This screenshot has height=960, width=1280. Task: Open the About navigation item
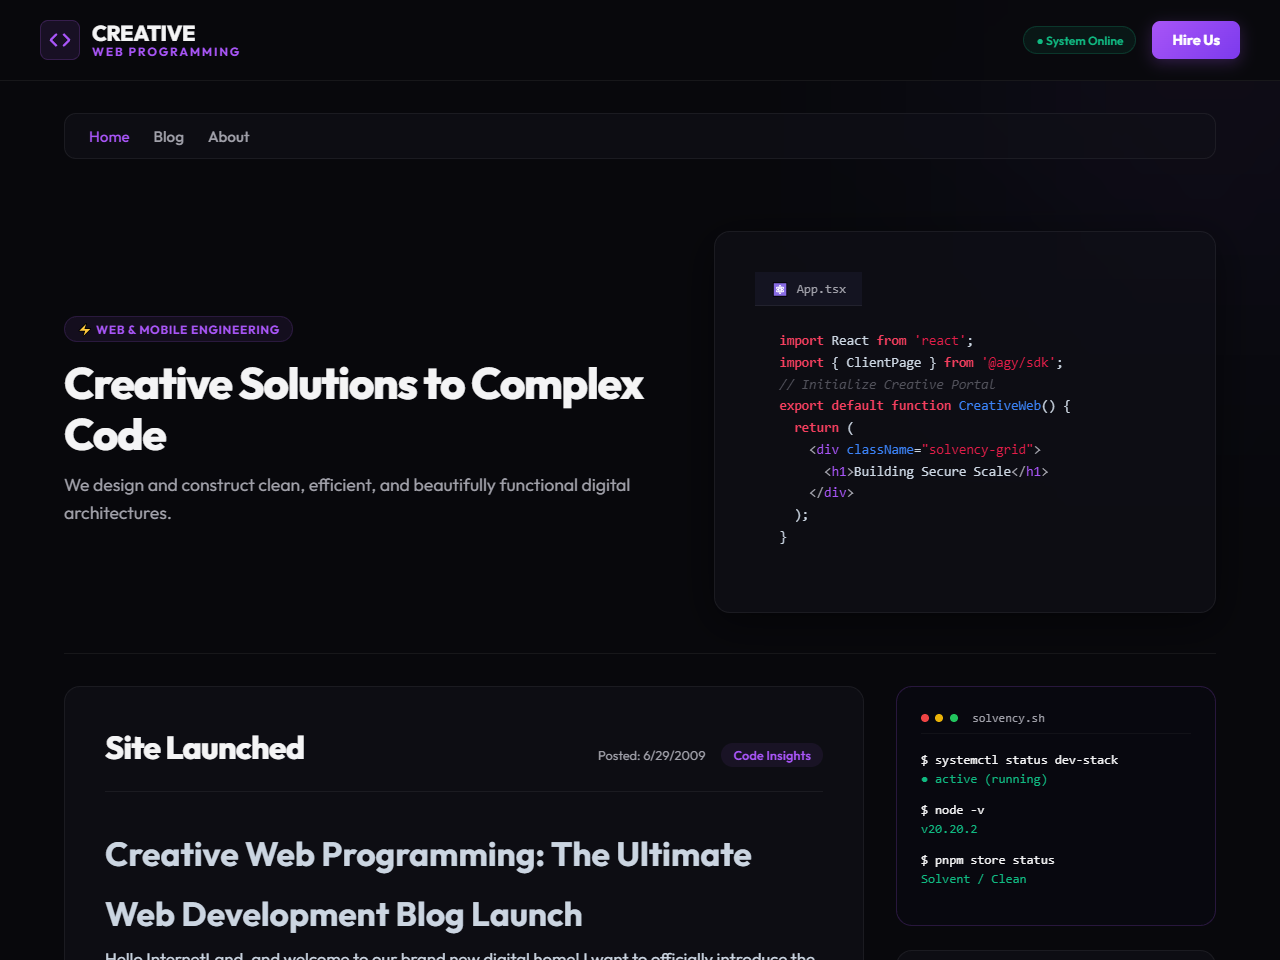click(x=228, y=137)
